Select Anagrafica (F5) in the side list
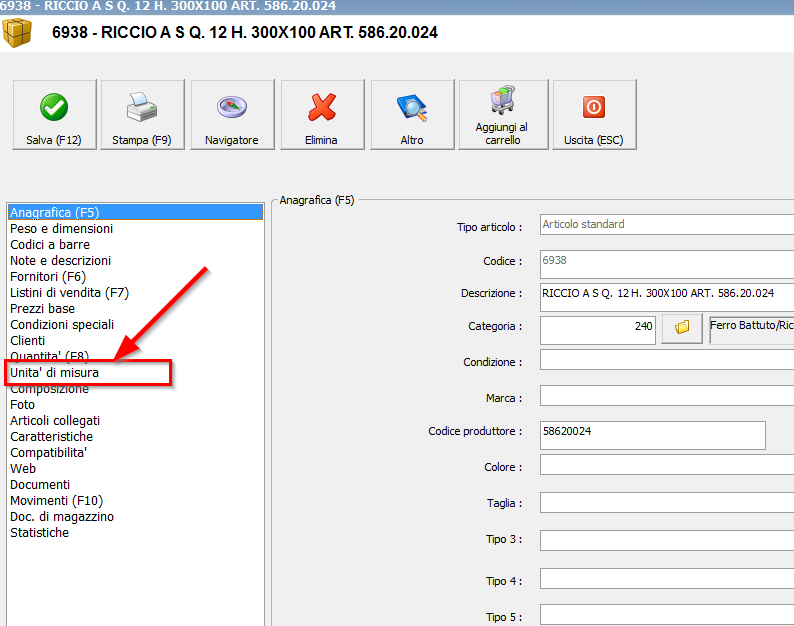The width and height of the screenshot is (794, 626). [x=136, y=212]
